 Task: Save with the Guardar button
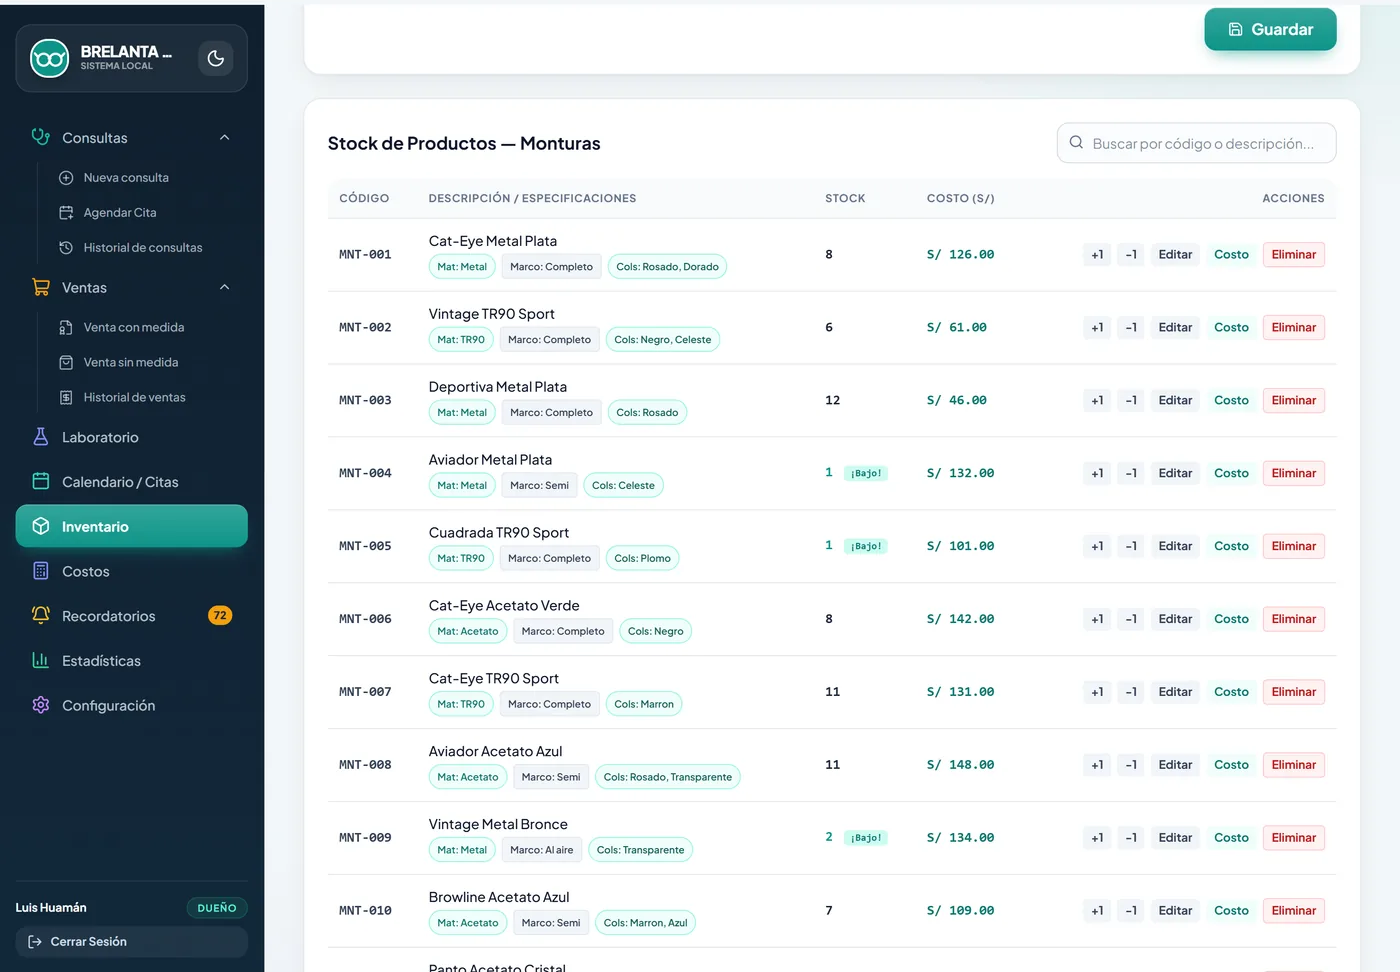coord(1270,30)
